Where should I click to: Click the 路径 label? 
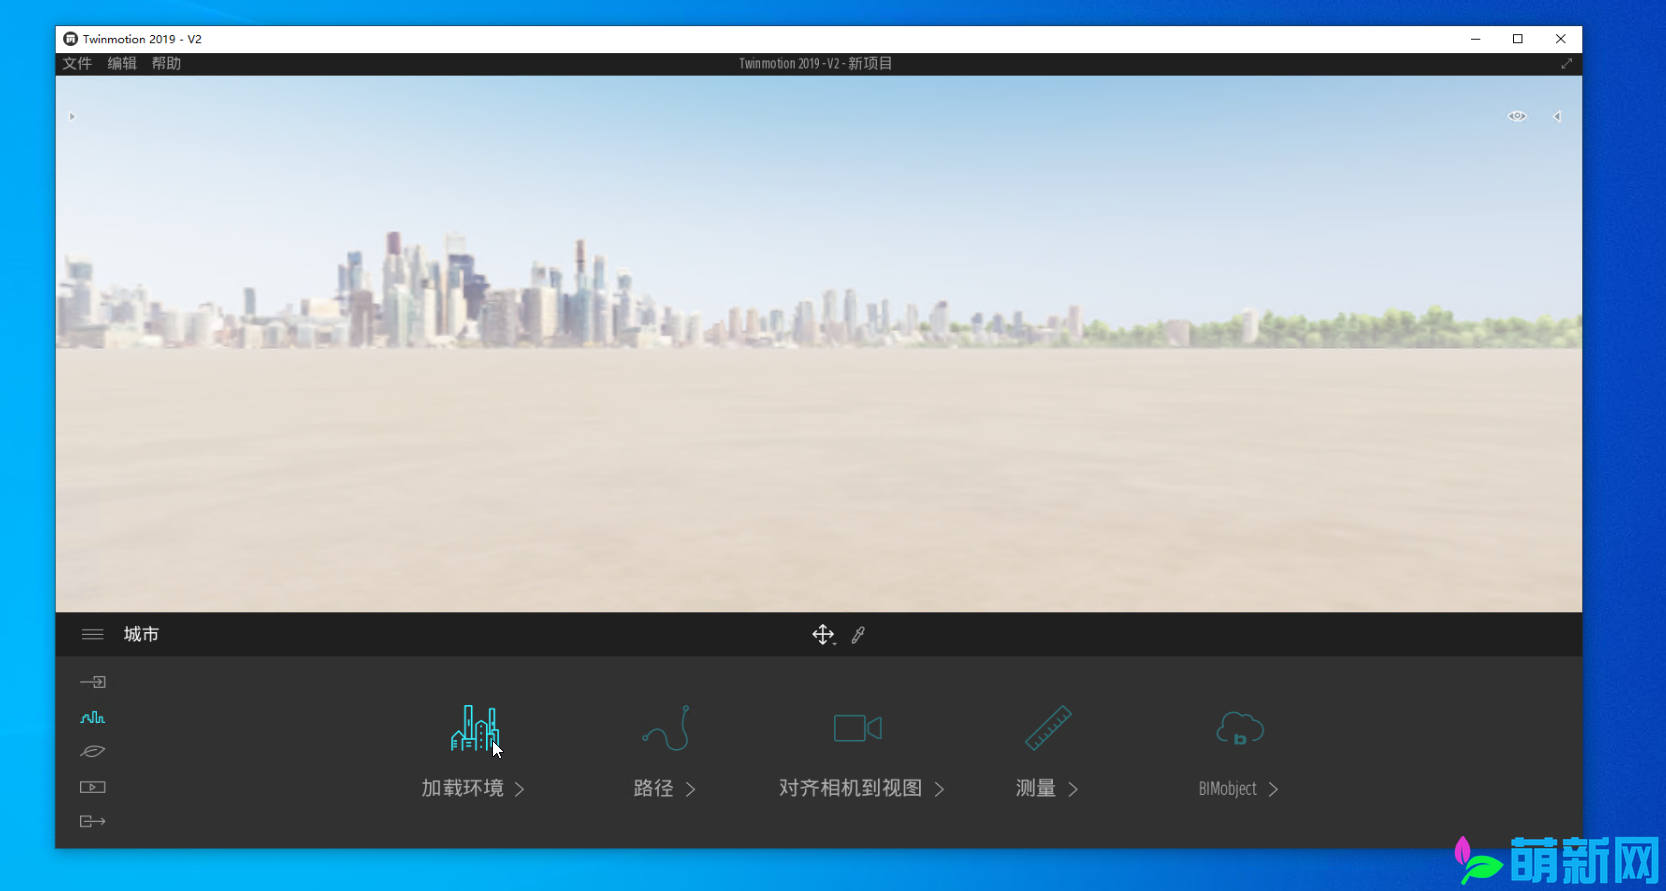coord(654,788)
